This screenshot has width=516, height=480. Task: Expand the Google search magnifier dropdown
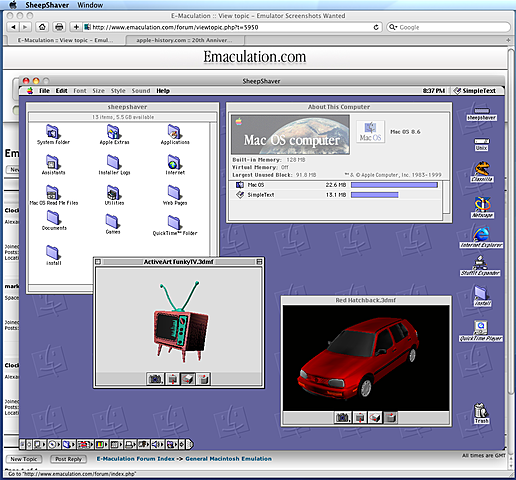click(393, 27)
